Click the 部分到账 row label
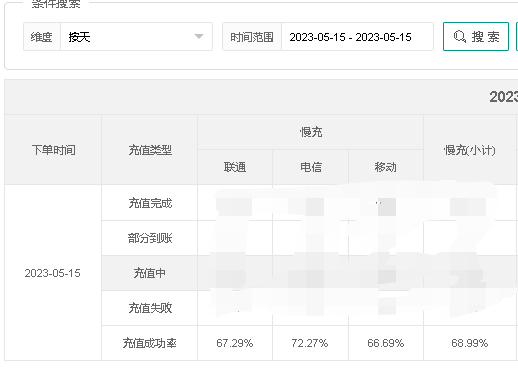 pyautogui.click(x=150, y=238)
